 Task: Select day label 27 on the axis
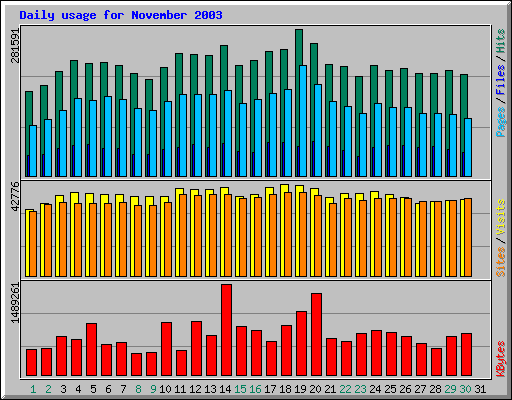click(420, 389)
